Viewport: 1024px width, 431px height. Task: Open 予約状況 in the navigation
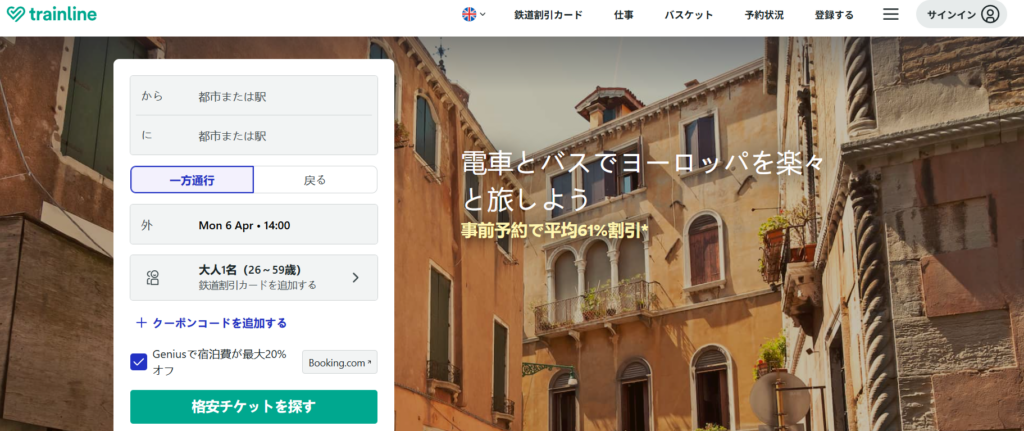point(764,15)
